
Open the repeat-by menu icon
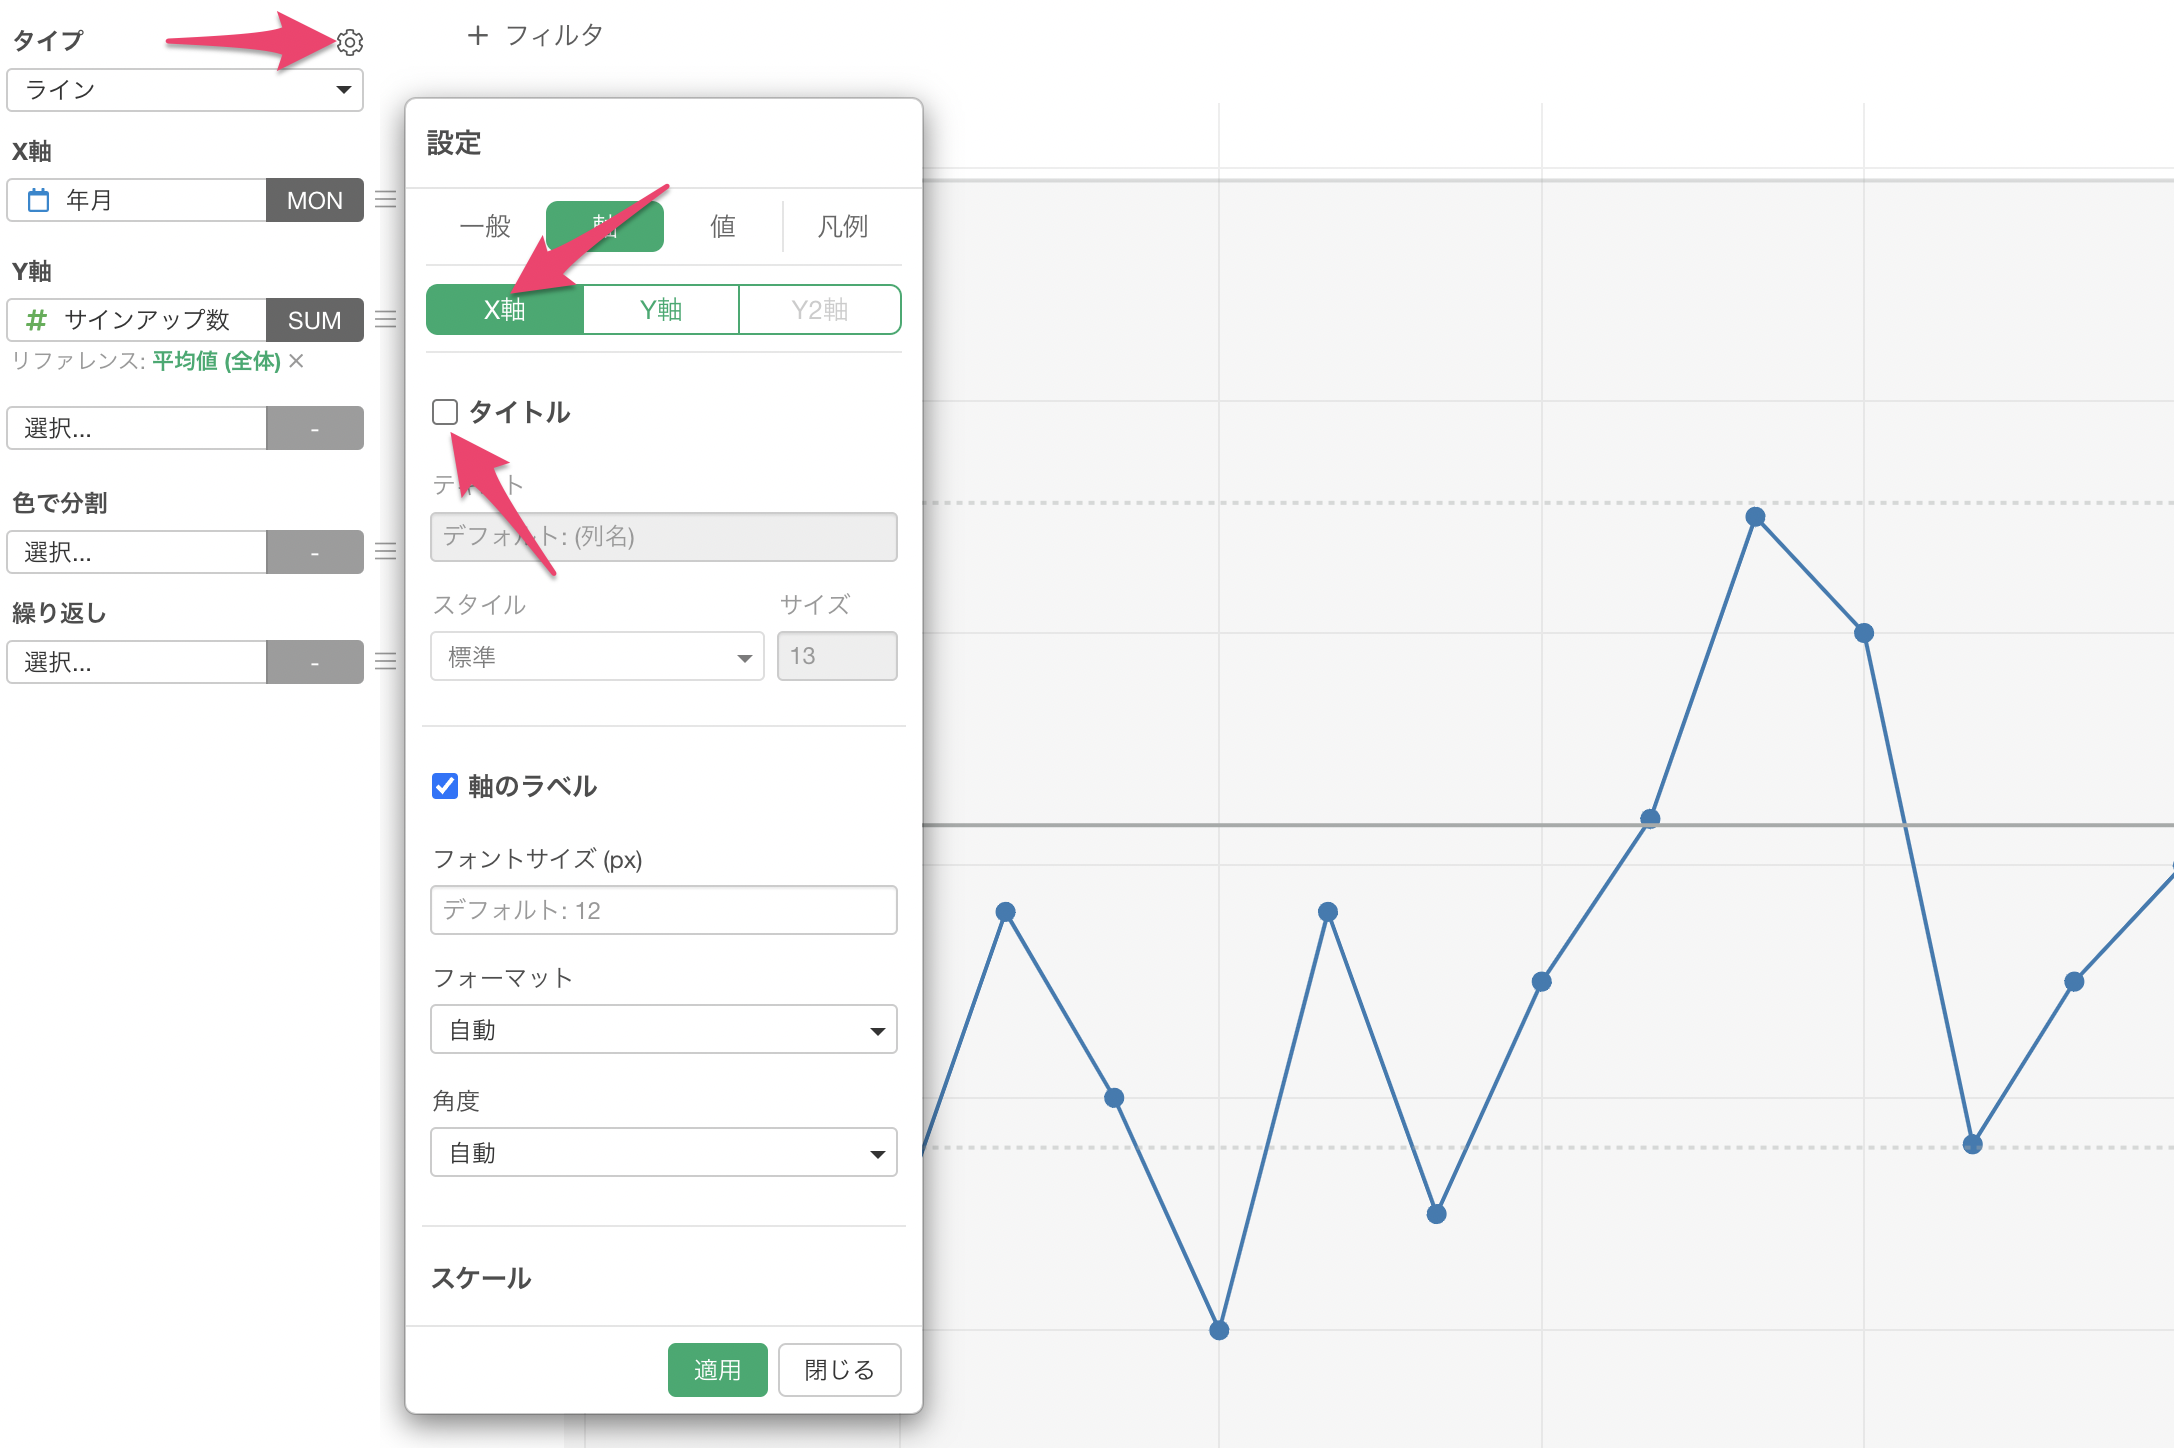[386, 662]
